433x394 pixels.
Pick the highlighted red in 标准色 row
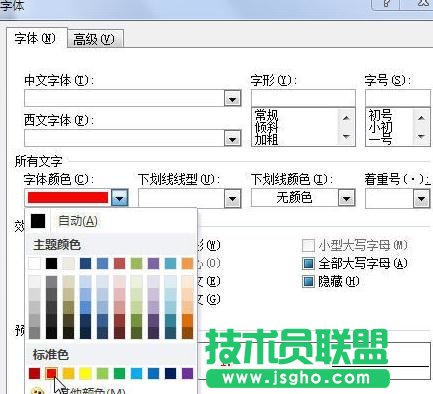(51, 373)
